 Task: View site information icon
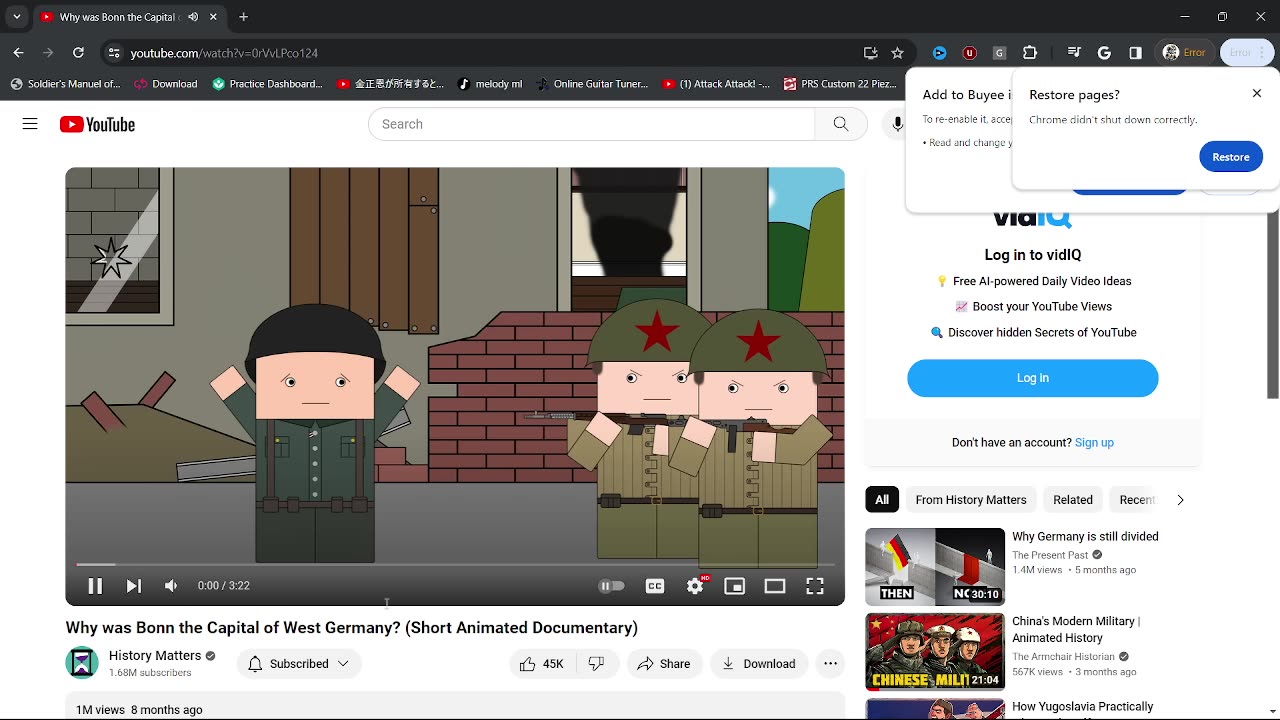[x=114, y=53]
